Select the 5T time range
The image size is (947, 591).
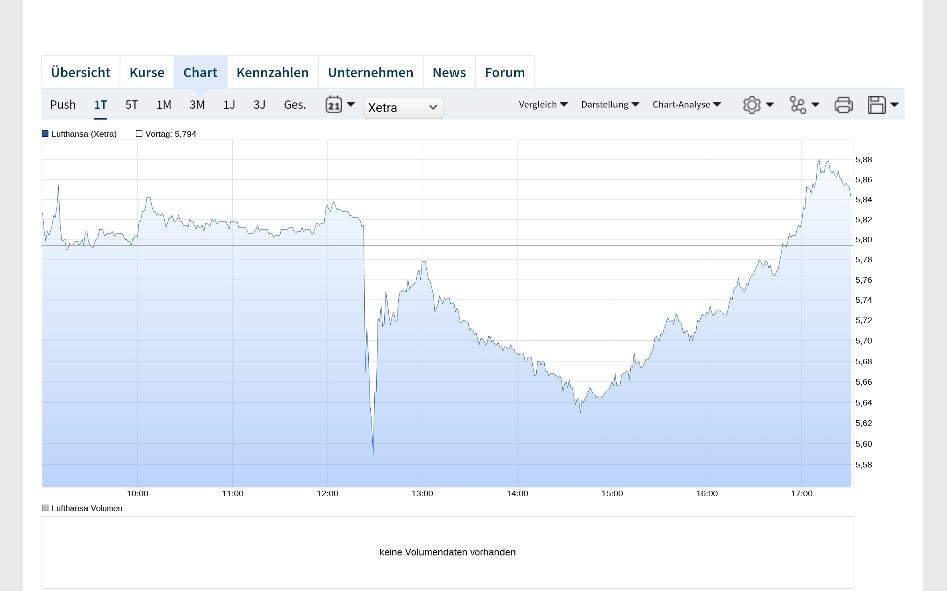click(132, 105)
